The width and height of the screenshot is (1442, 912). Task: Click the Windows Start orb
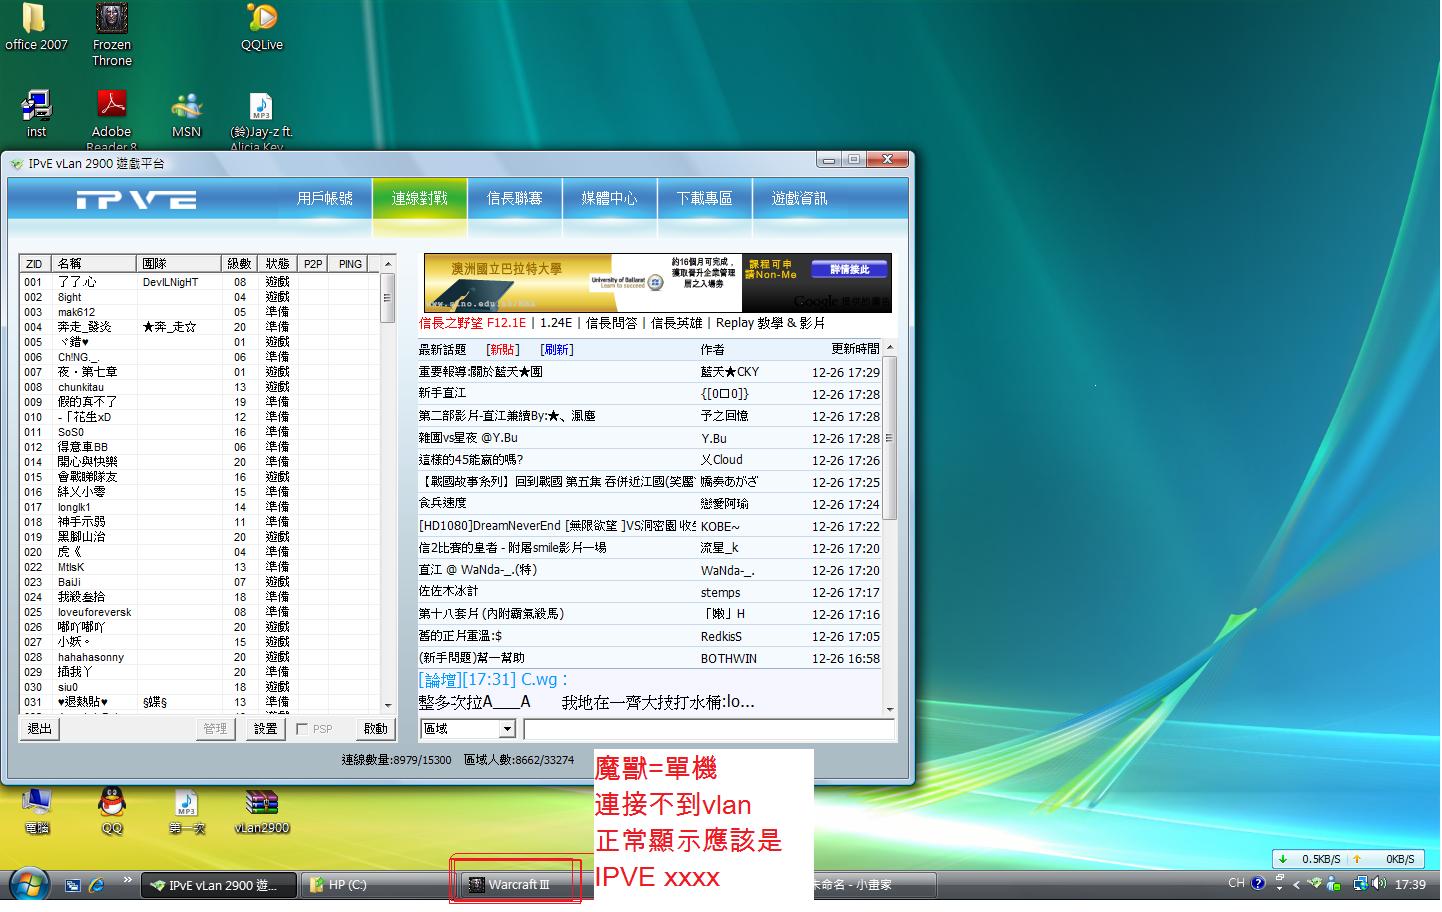coord(28,885)
